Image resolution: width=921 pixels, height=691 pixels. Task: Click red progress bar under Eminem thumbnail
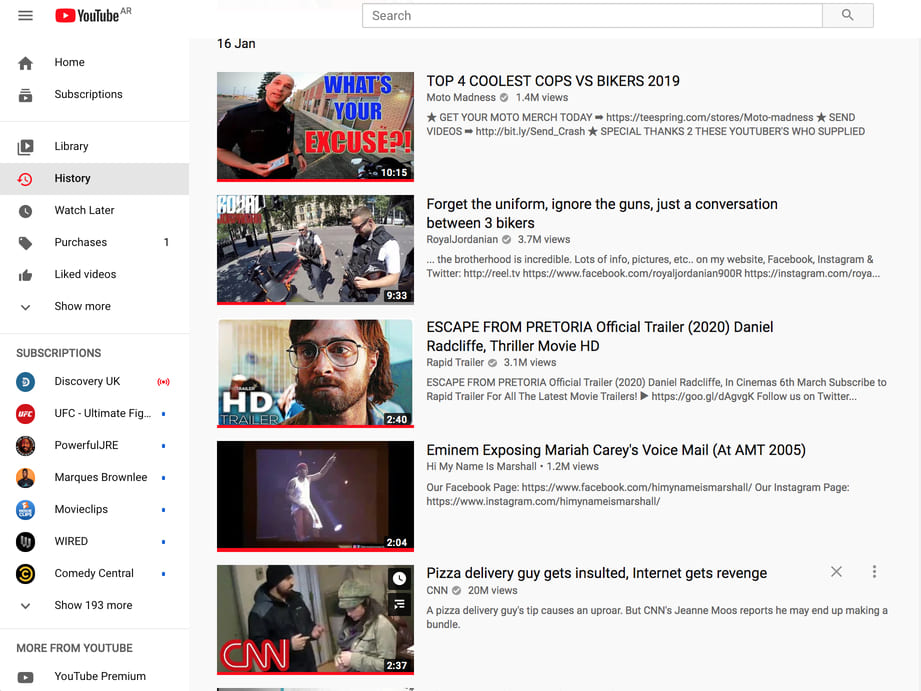pos(315,549)
